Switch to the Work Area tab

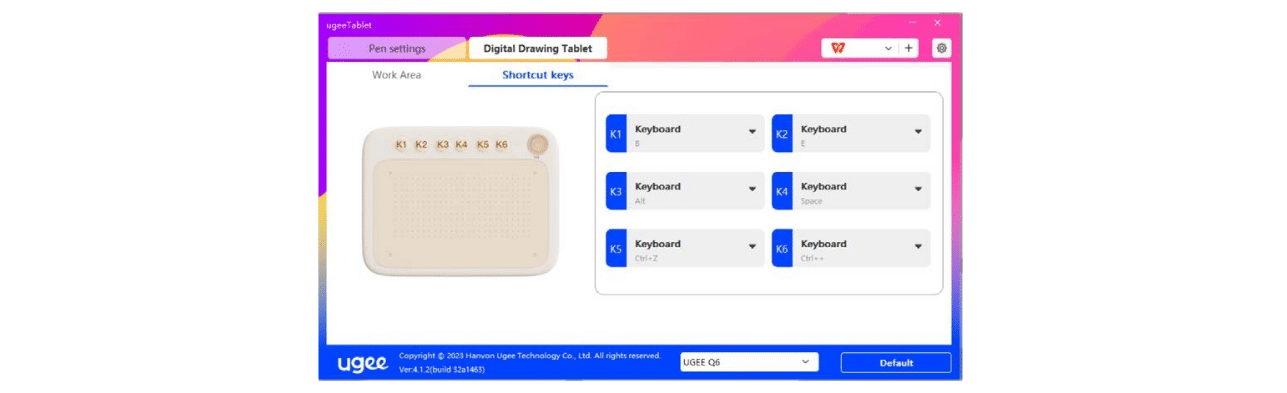397,75
